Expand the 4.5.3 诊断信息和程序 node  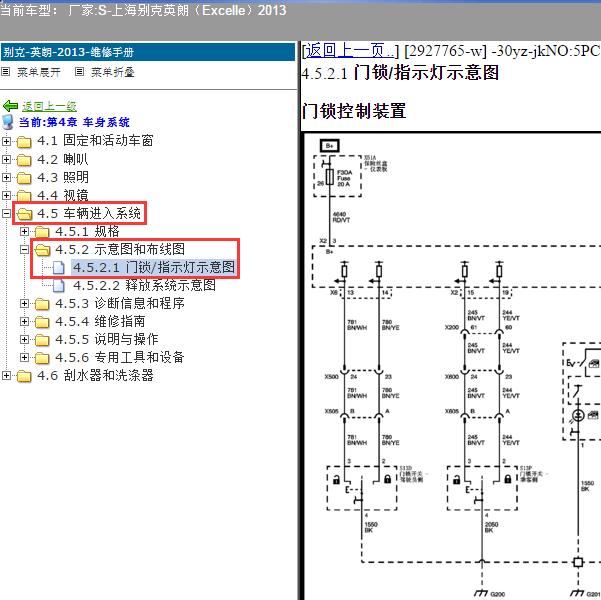tap(24, 304)
